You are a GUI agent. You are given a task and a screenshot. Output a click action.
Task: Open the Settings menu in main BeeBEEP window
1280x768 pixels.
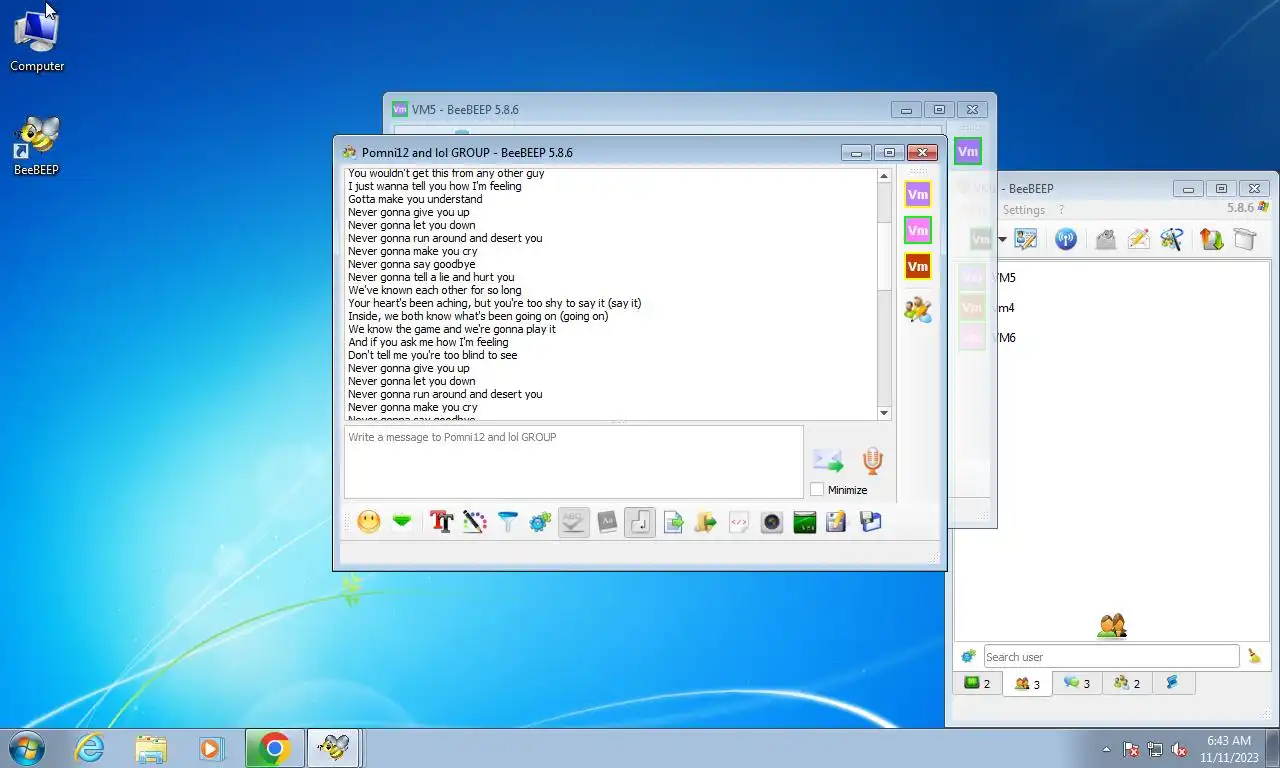pyautogui.click(x=1024, y=210)
